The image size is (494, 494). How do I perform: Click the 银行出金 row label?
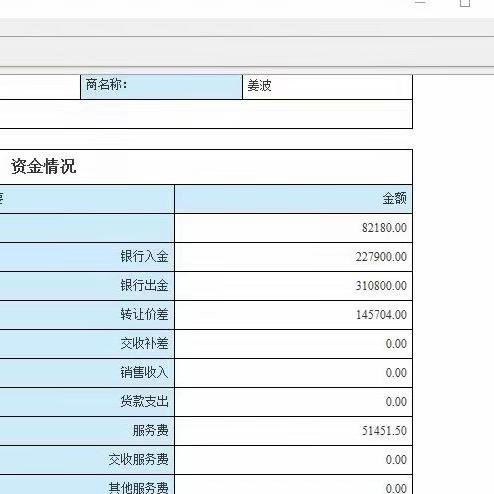(144, 286)
